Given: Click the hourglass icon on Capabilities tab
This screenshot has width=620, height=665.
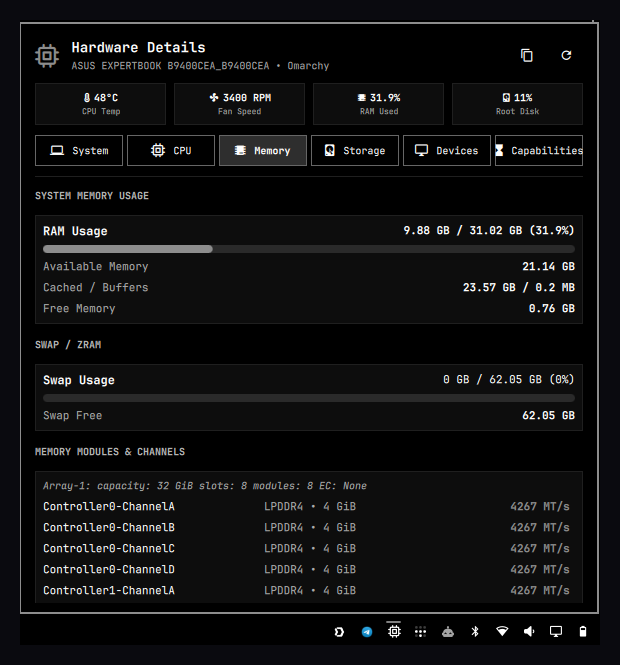Looking at the screenshot, I should point(500,151).
